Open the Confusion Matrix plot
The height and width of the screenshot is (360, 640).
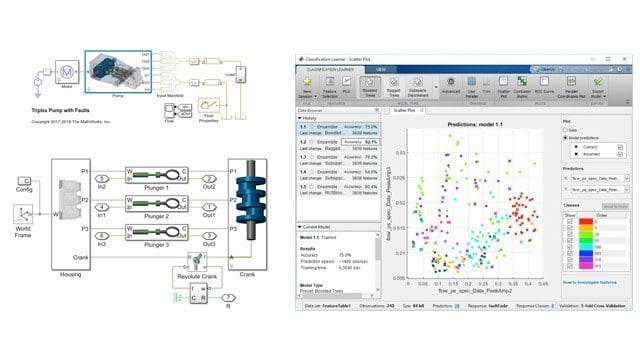[522, 87]
